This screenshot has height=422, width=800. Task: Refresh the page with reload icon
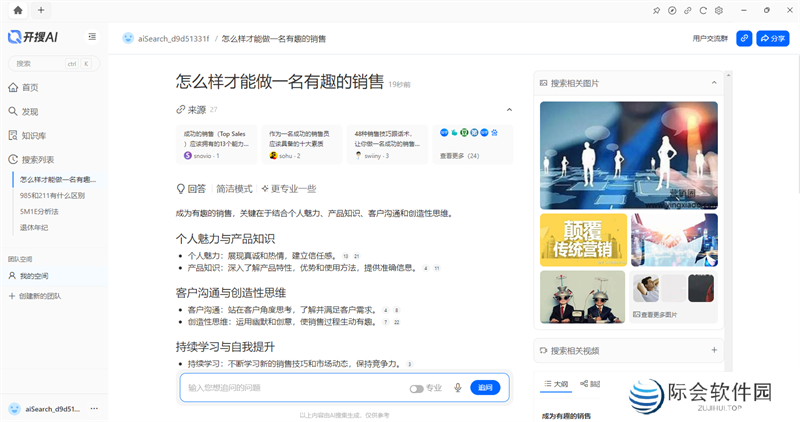click(x=703, y=10)
